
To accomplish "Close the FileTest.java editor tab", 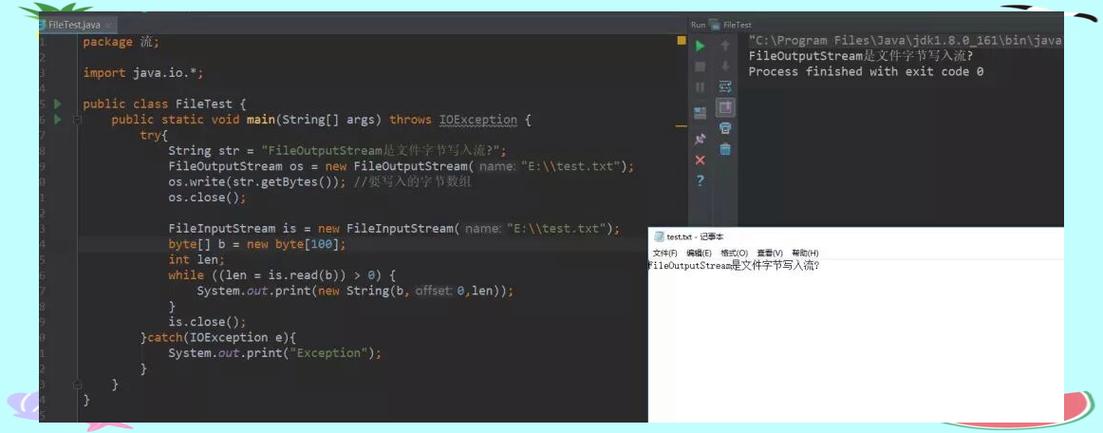I will (110, 25).
